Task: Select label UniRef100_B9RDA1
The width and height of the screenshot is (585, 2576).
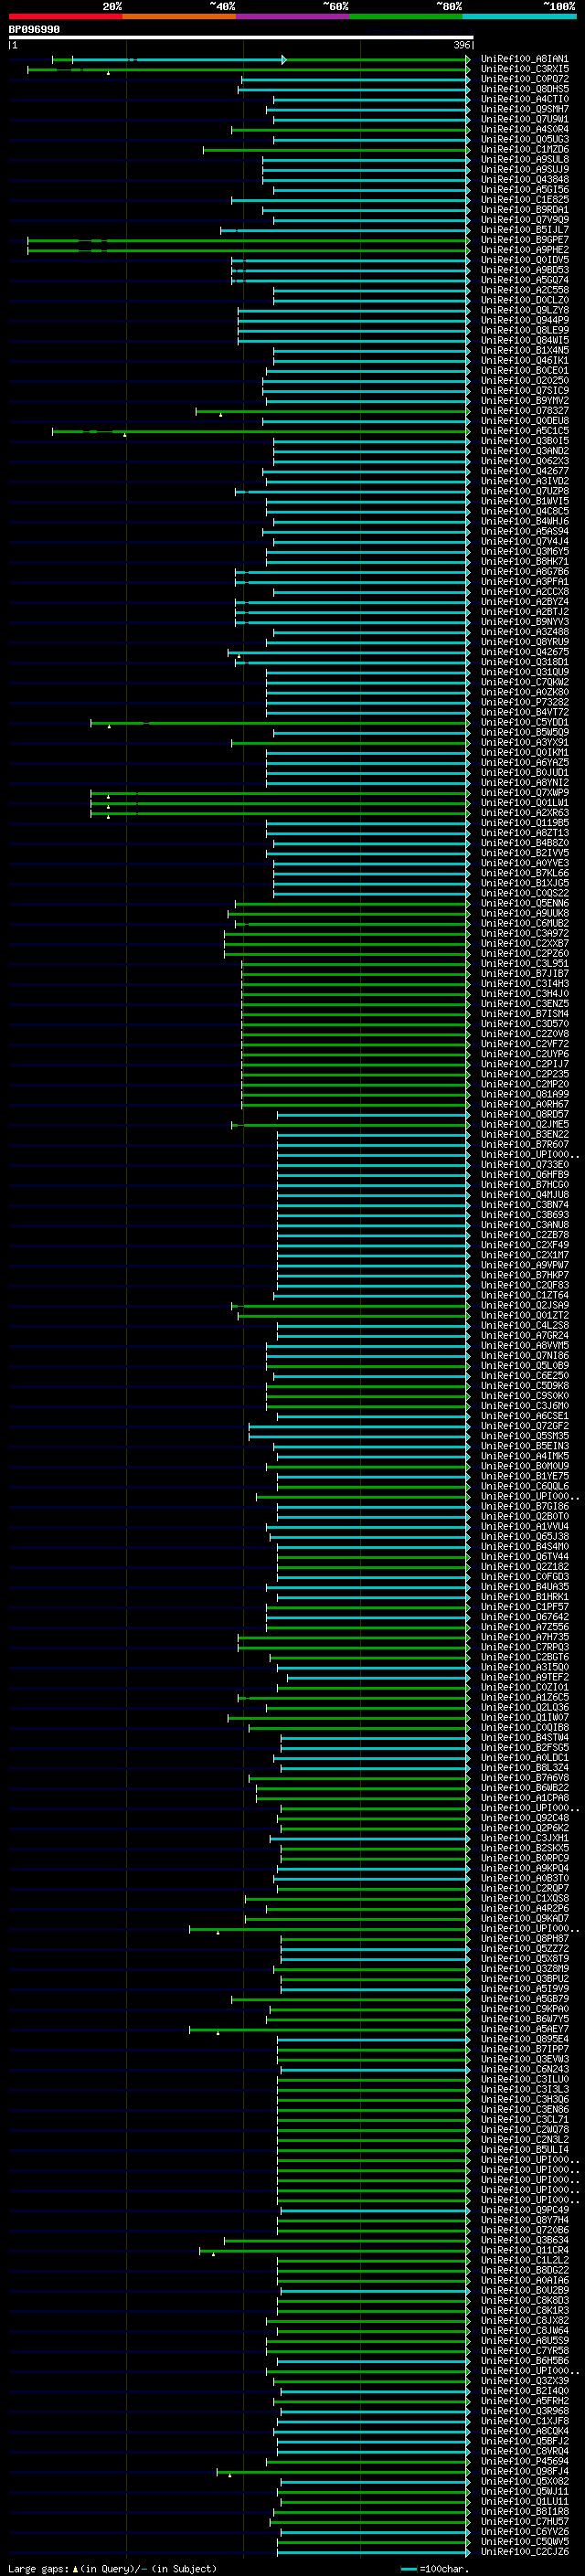Action: pos(524,210)
